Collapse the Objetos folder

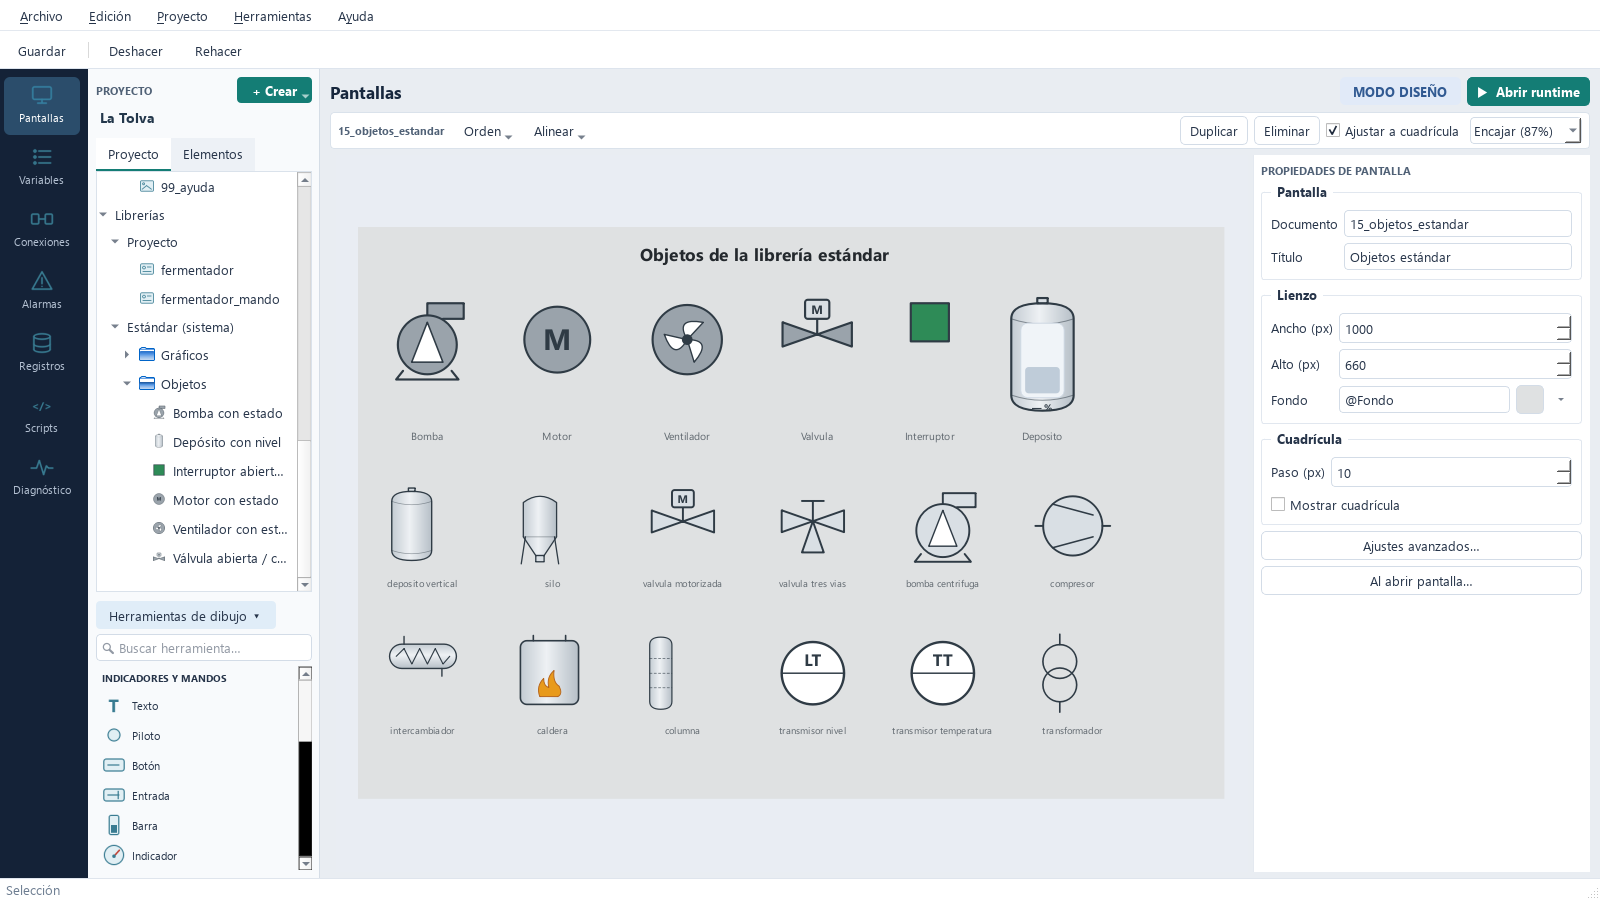(x=127, y=384)
